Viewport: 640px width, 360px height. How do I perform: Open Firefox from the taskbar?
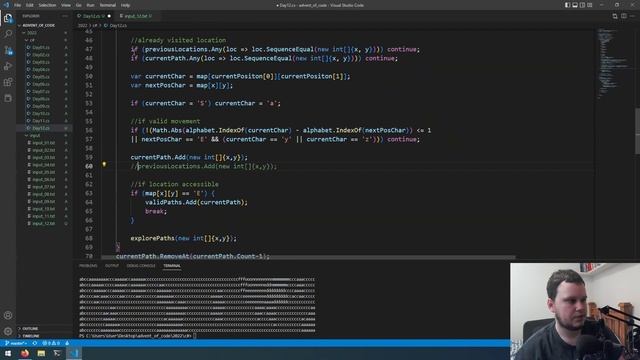(x=24, y=353)
